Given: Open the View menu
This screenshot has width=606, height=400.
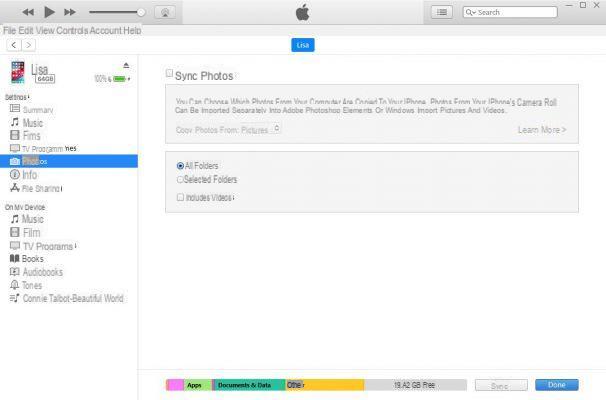Looking at the screenshot, I should [45, 31].
